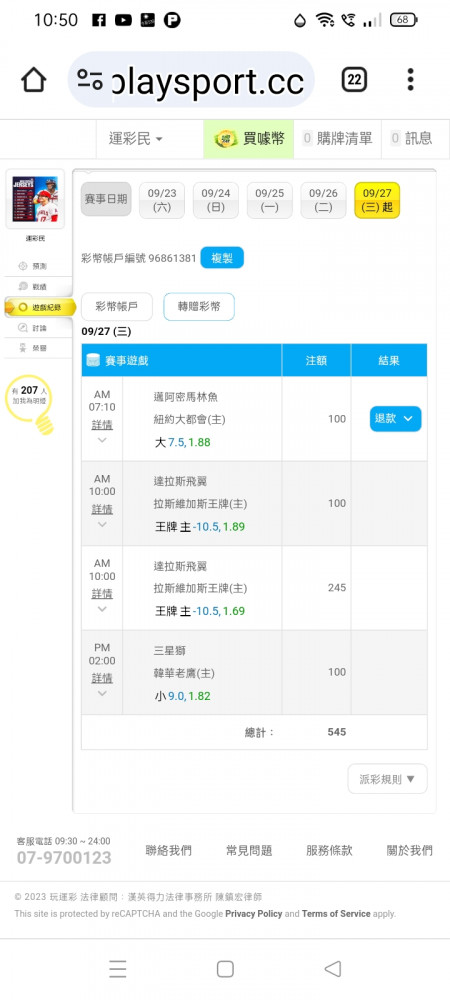The width and height of the screenshot is (450, 1000).
Task: Expand the 退款 result dropdown
Action: (x=395, y=419)
